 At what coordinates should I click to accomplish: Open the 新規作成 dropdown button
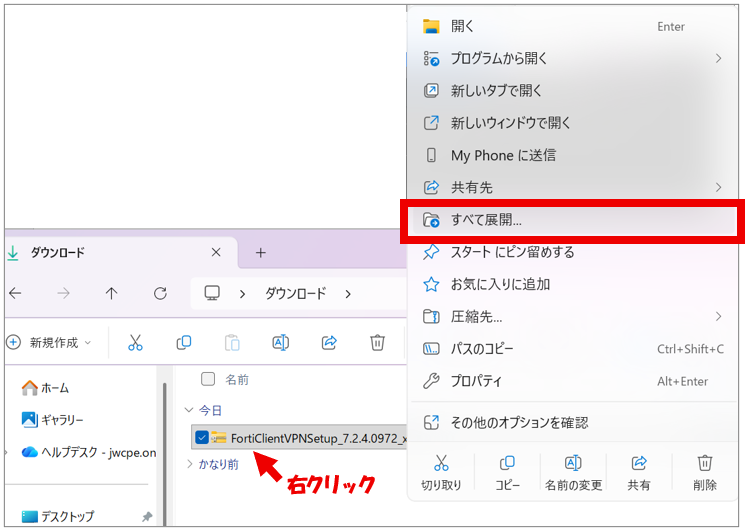click(x=49, y=342)
